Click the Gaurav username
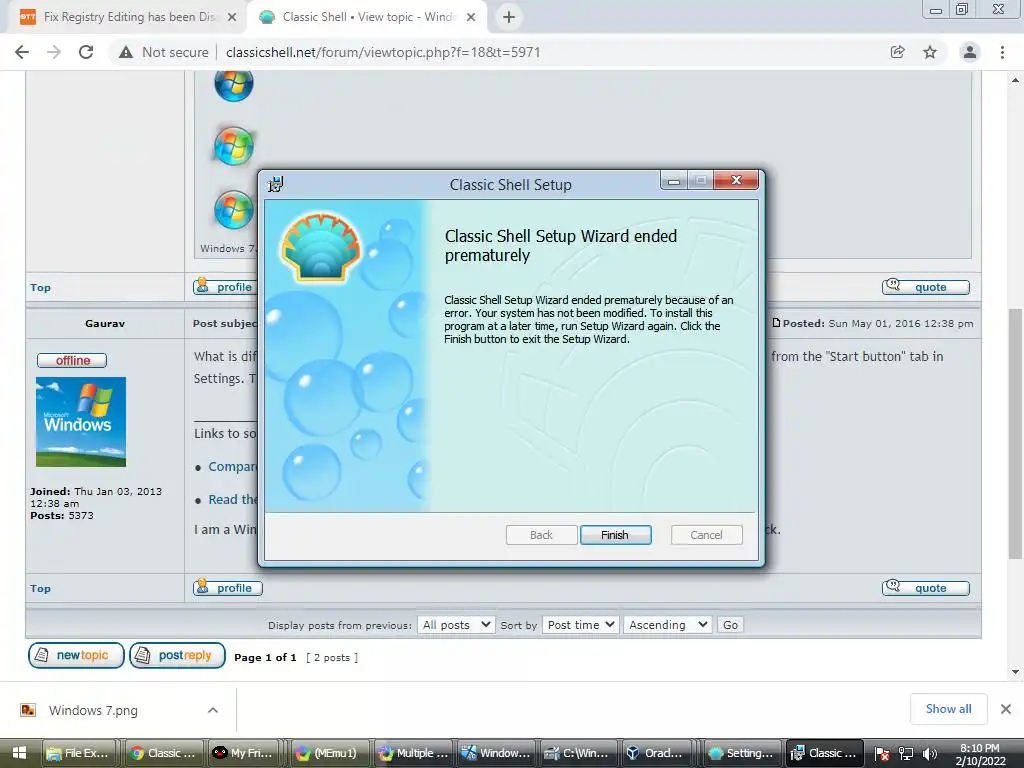The height and width of the screenshot is (768, 1024). coord(104,323)
